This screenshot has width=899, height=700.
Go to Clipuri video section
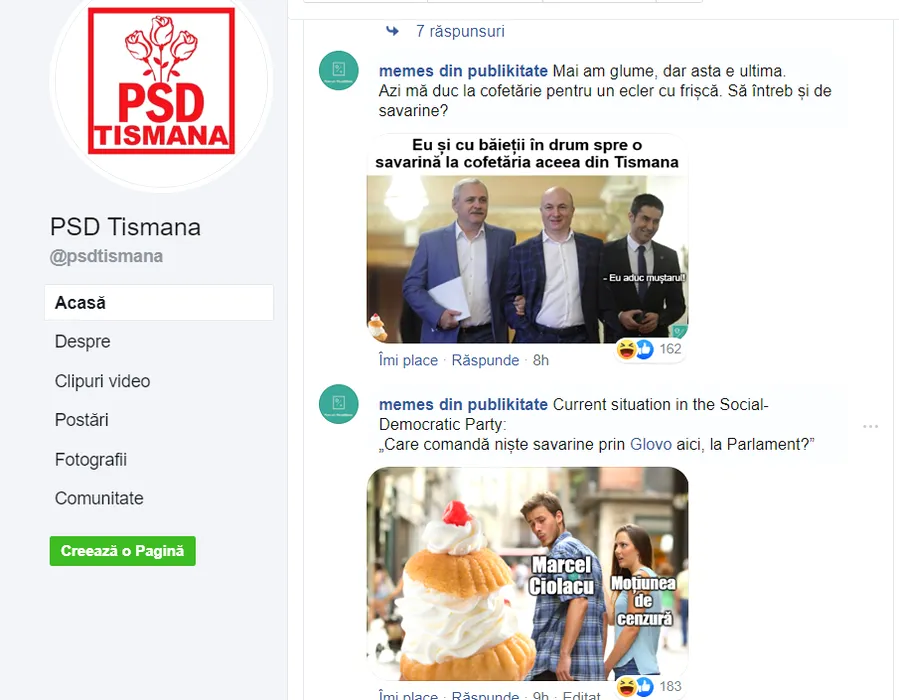coord(103,381)
